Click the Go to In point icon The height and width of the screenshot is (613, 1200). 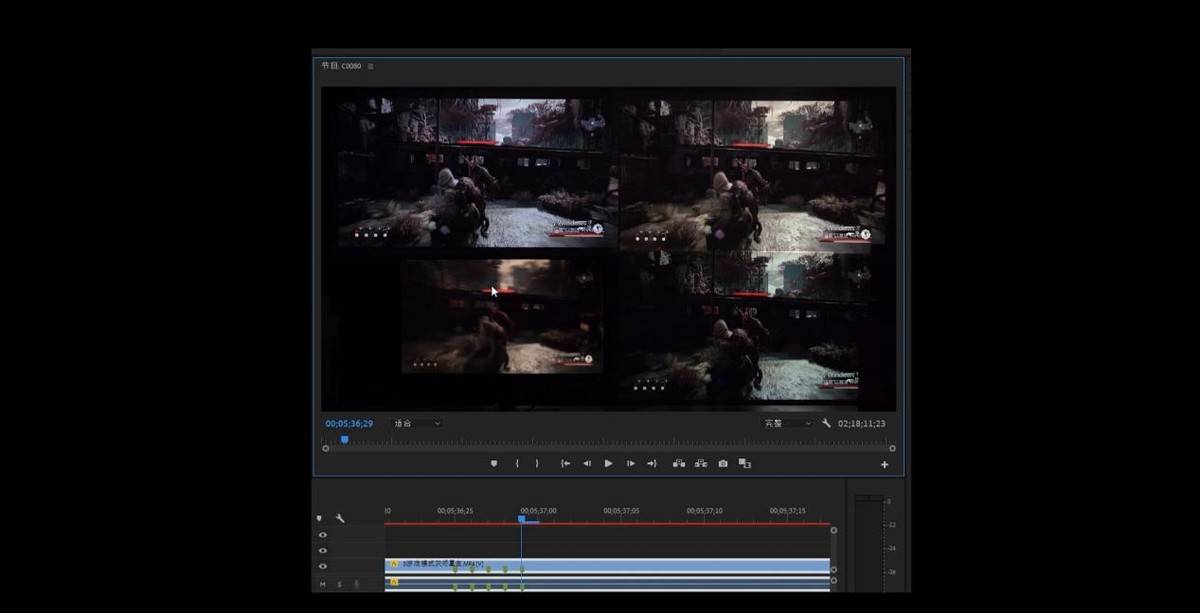pos(565,463)
